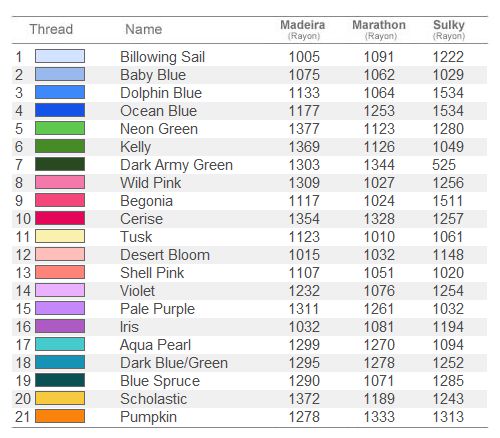Select the Dolphin Blue thread swatch
The width and height of the screenshot is (500, 438).
[x=60, y=92]
